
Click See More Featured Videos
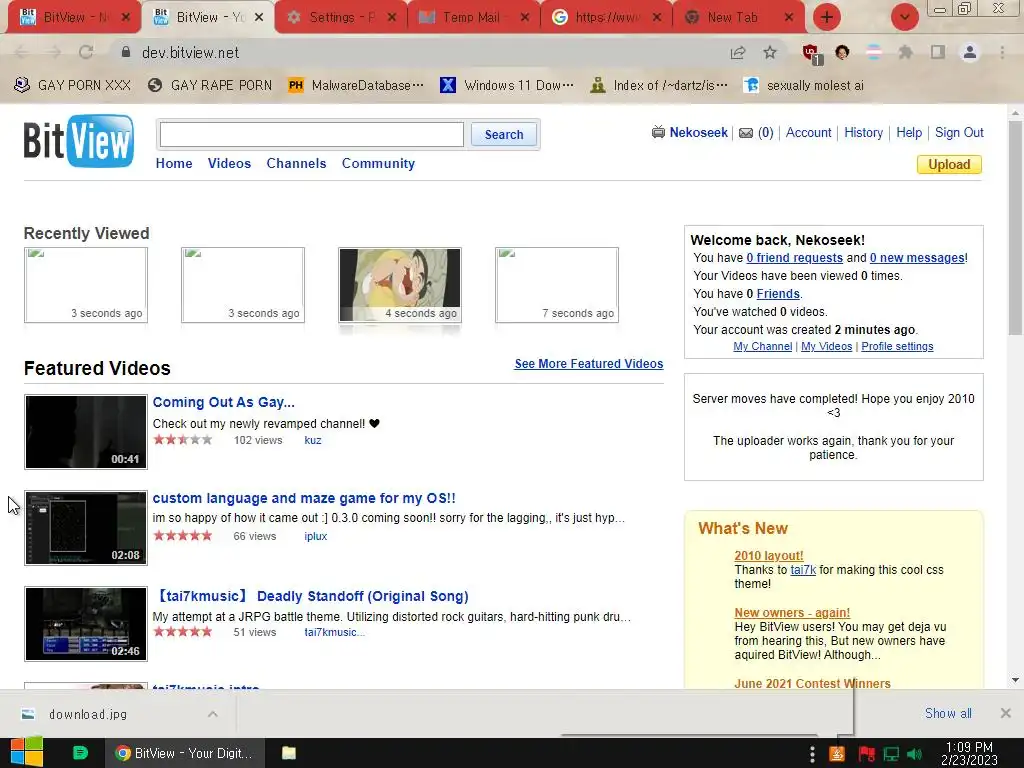click(588, 364)
